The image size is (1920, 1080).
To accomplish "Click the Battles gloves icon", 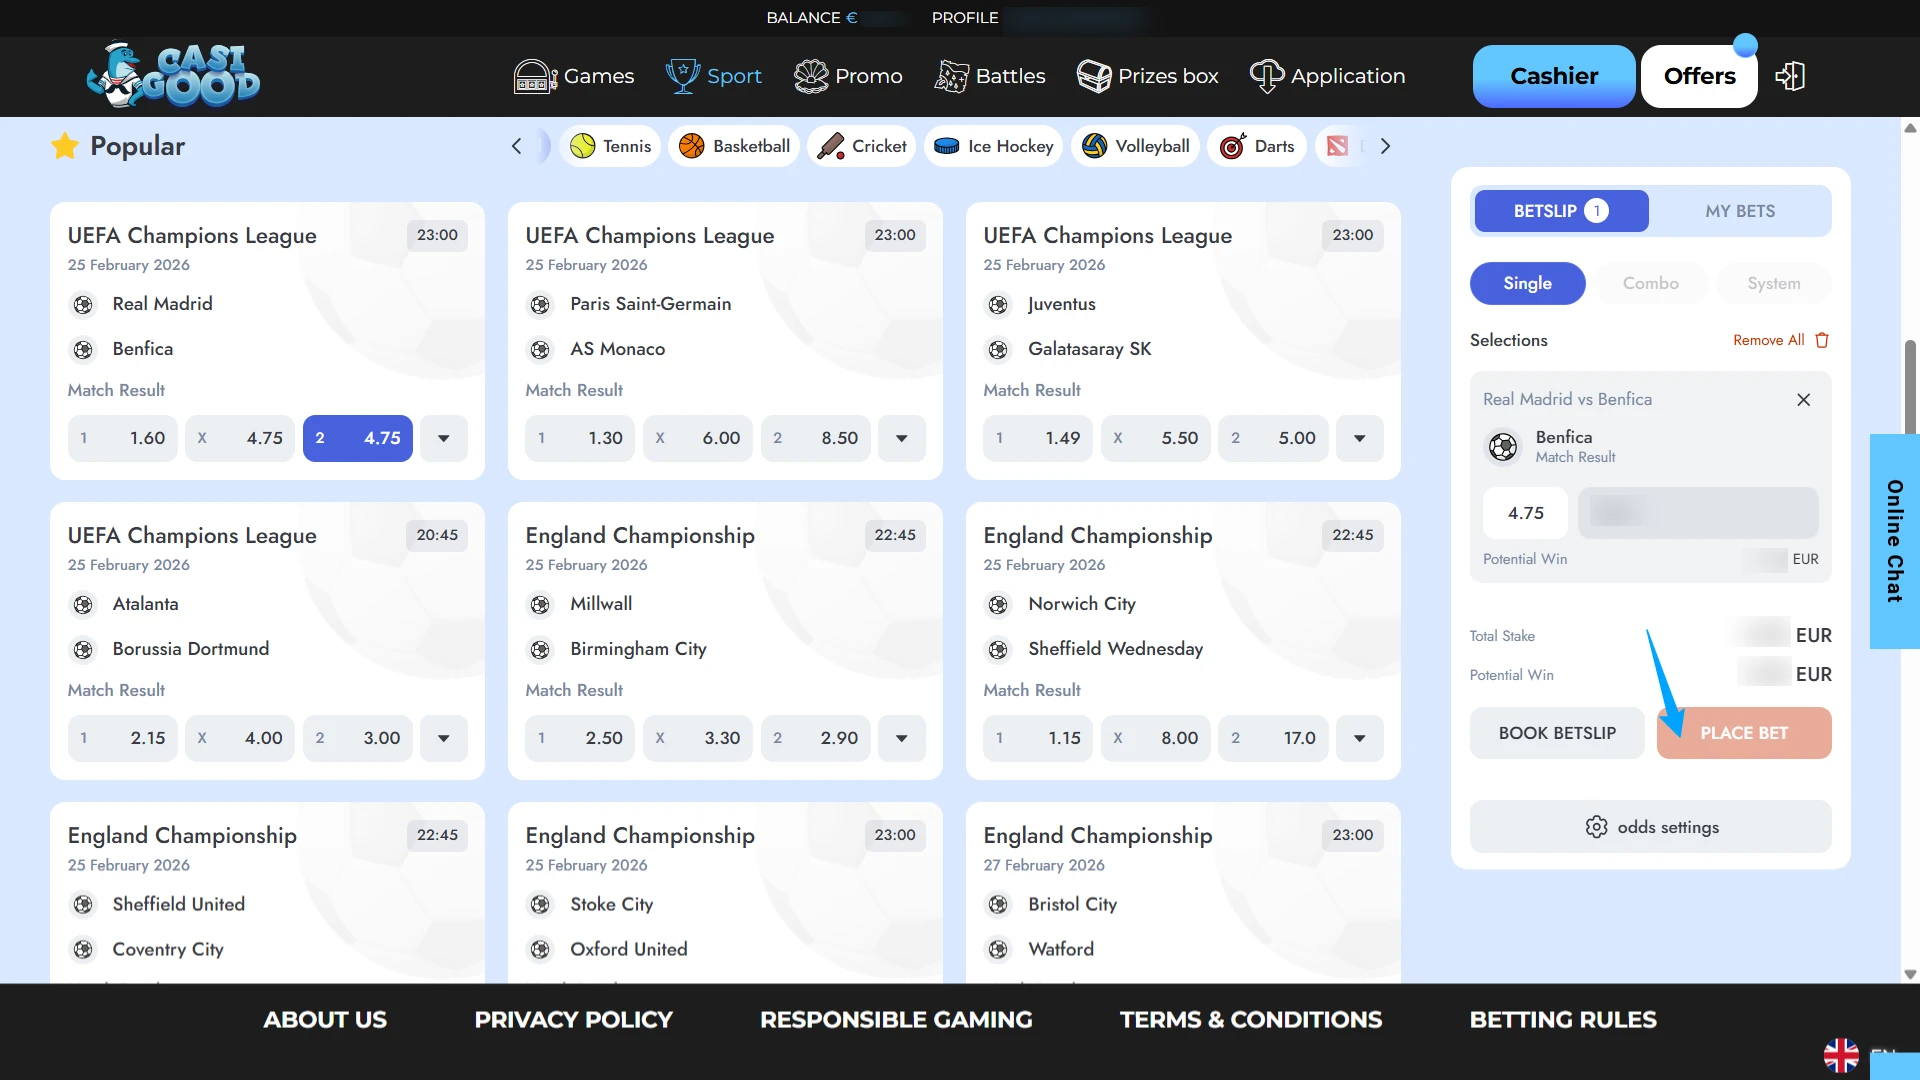I will [x=951, y=76].
